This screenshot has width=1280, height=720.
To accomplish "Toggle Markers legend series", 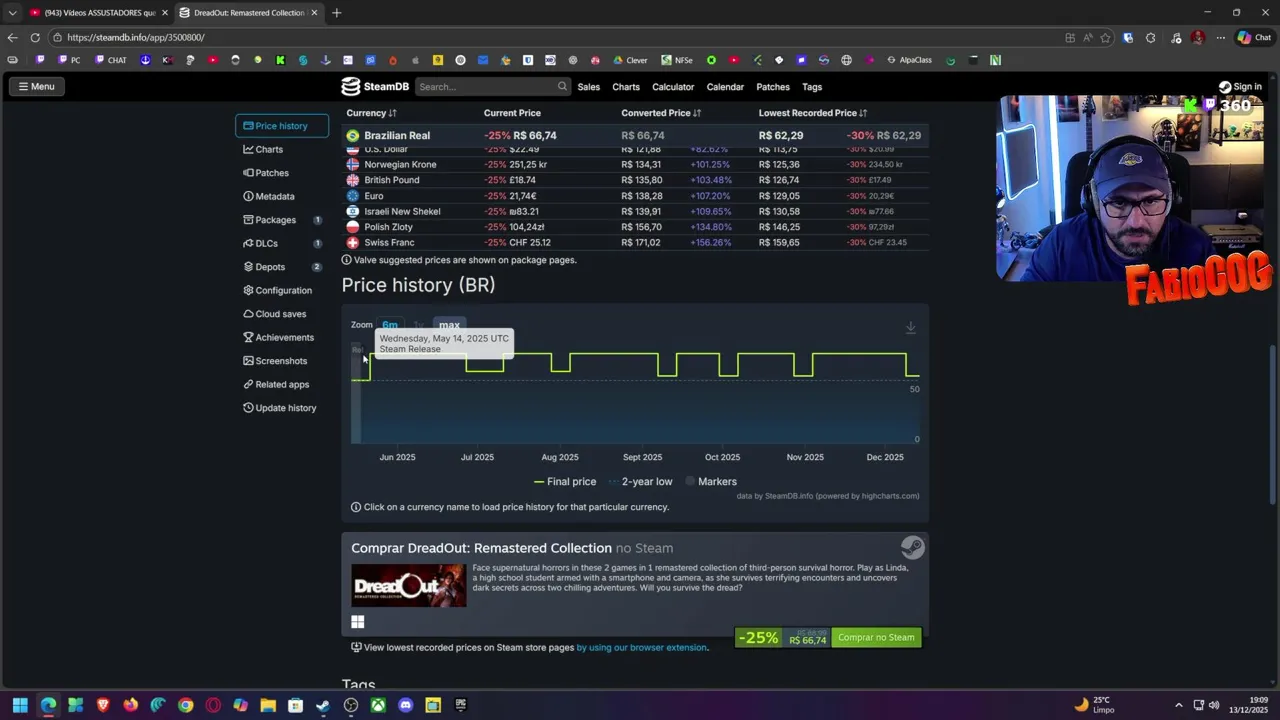I will [x=711, y=482].
